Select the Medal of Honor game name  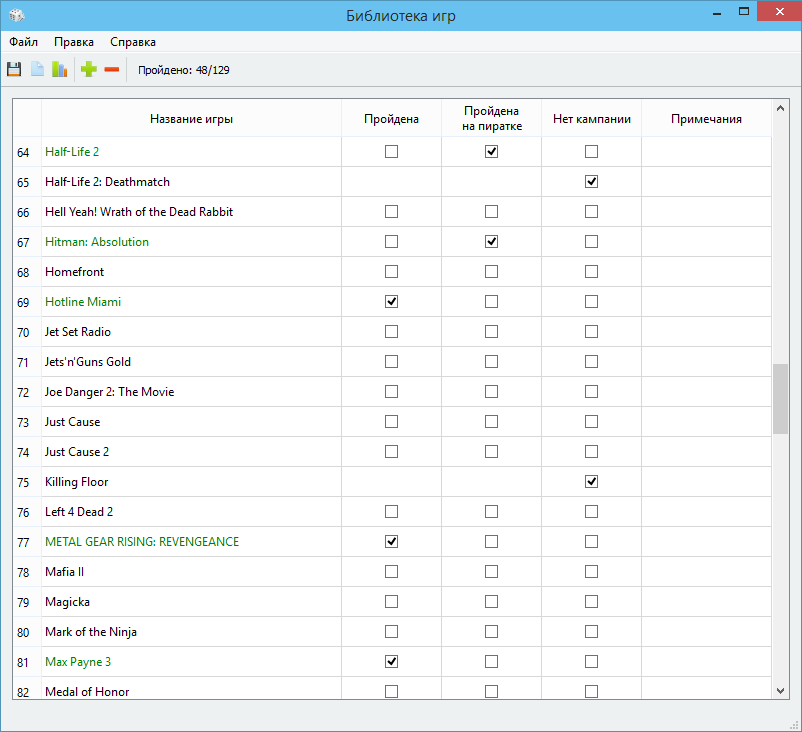point(87,692)
